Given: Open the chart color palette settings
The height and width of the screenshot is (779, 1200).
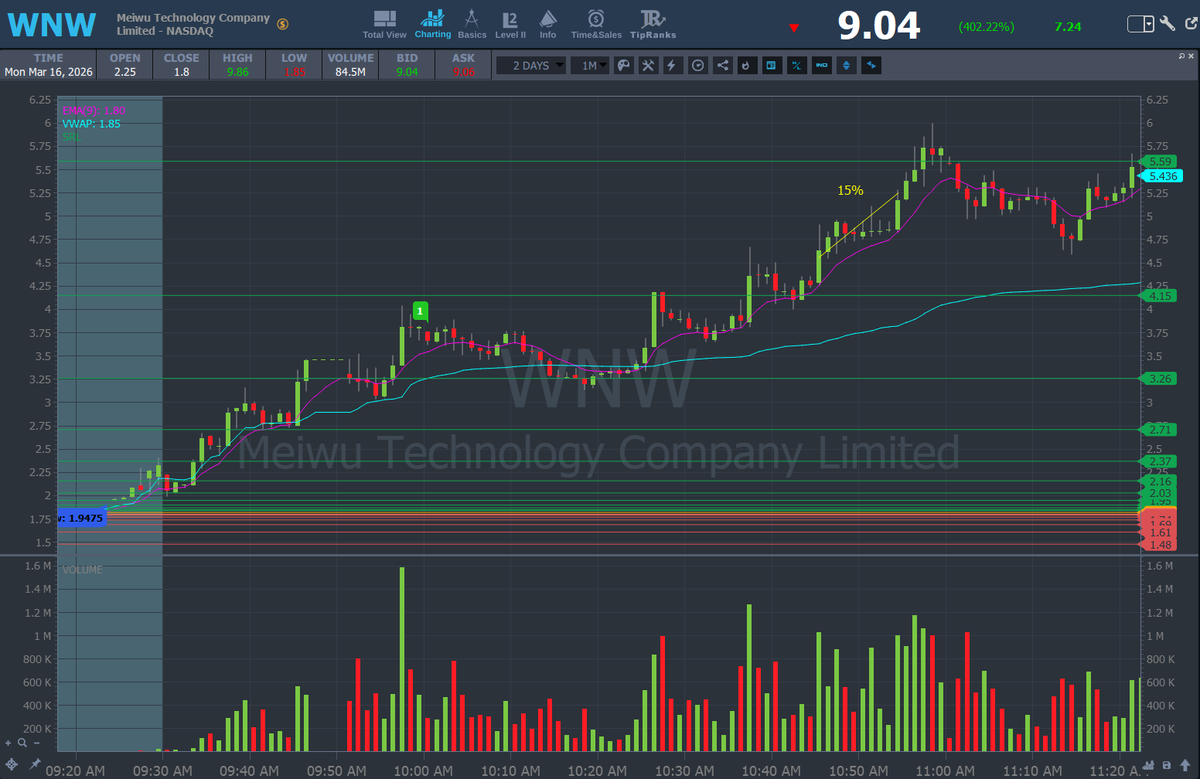Looking at the screenshot, I should point(623,65).
